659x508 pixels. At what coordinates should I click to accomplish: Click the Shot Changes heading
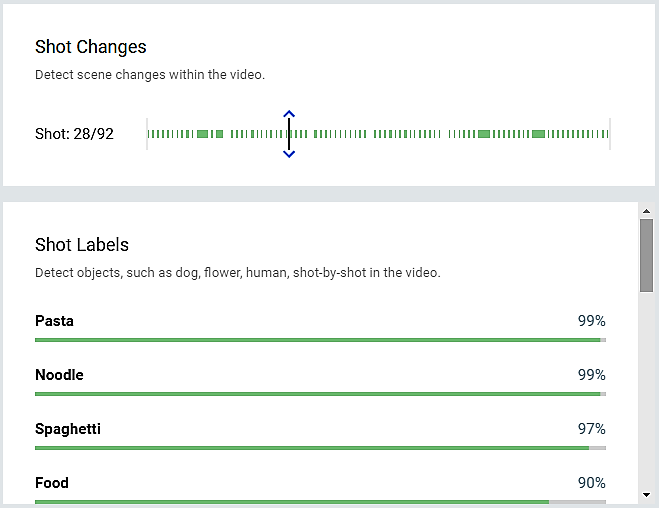pos(91,47)
